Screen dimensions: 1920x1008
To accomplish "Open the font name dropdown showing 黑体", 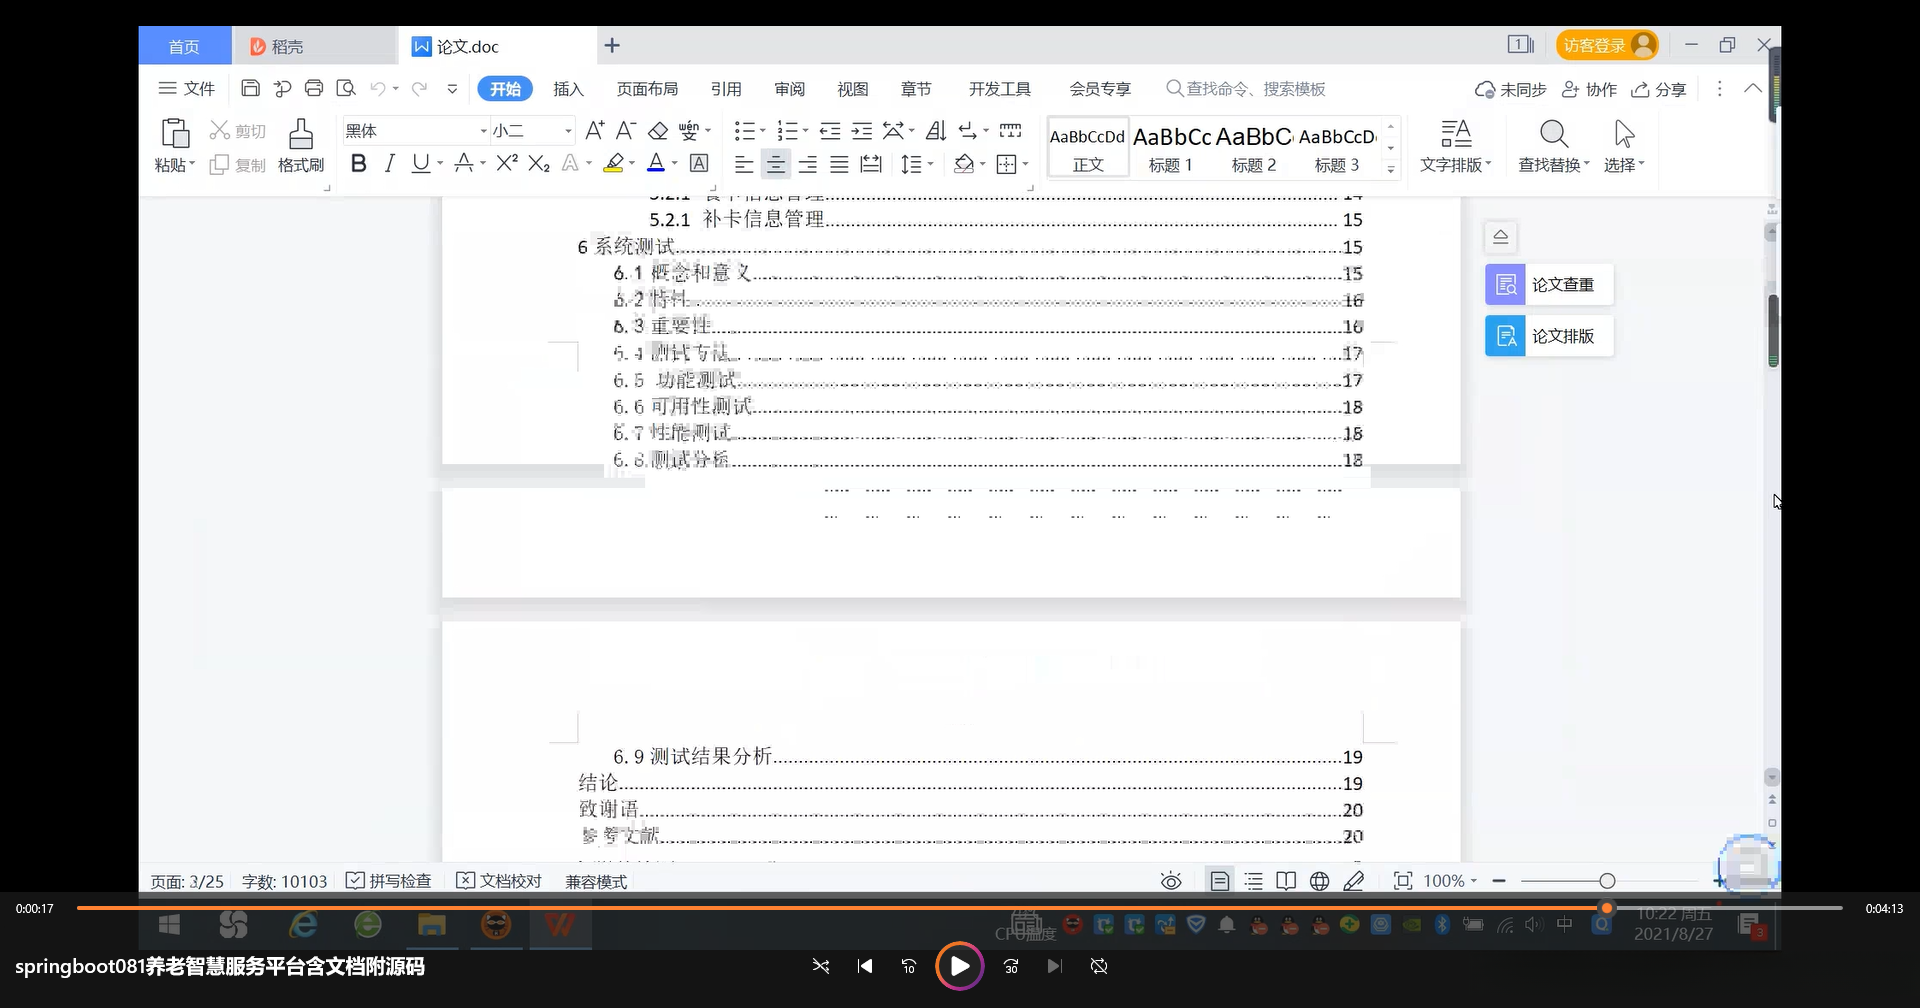I will pyautogui.click(x=415, y=130).
